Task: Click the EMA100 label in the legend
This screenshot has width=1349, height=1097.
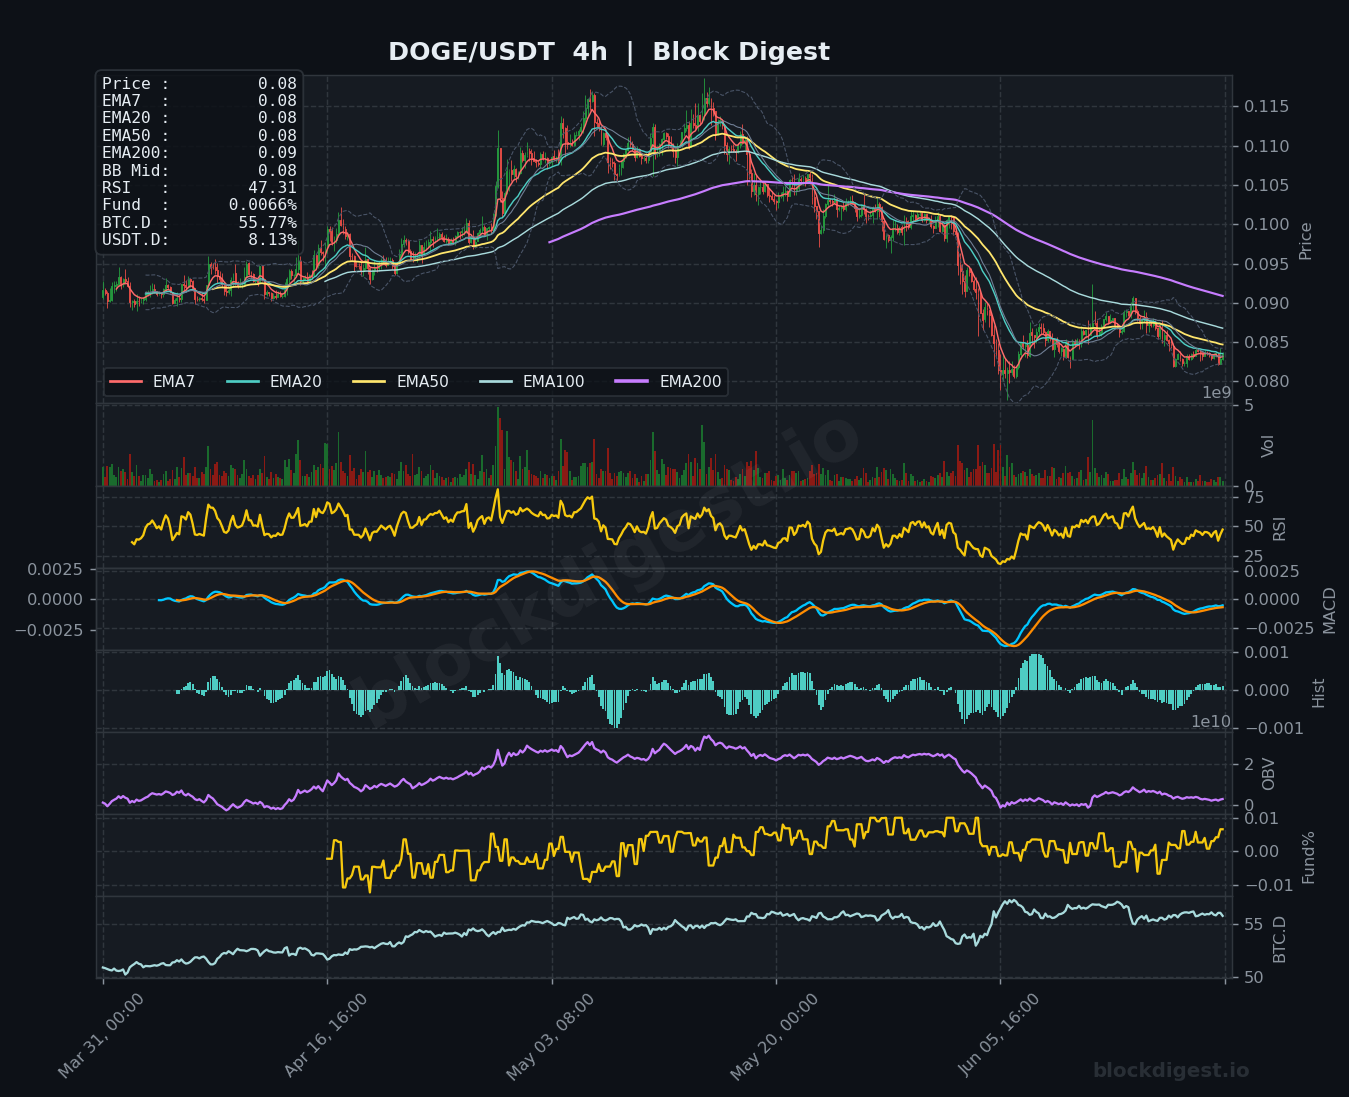Action: 553,382
